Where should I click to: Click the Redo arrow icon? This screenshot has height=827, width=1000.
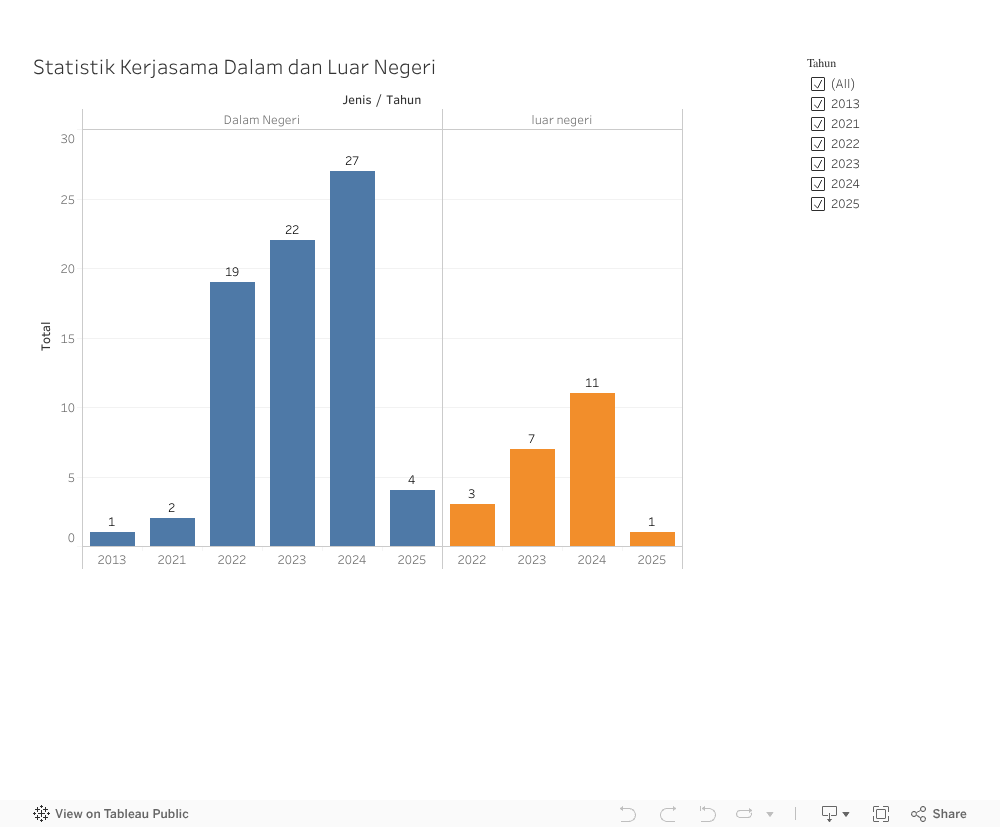[668, 814]
